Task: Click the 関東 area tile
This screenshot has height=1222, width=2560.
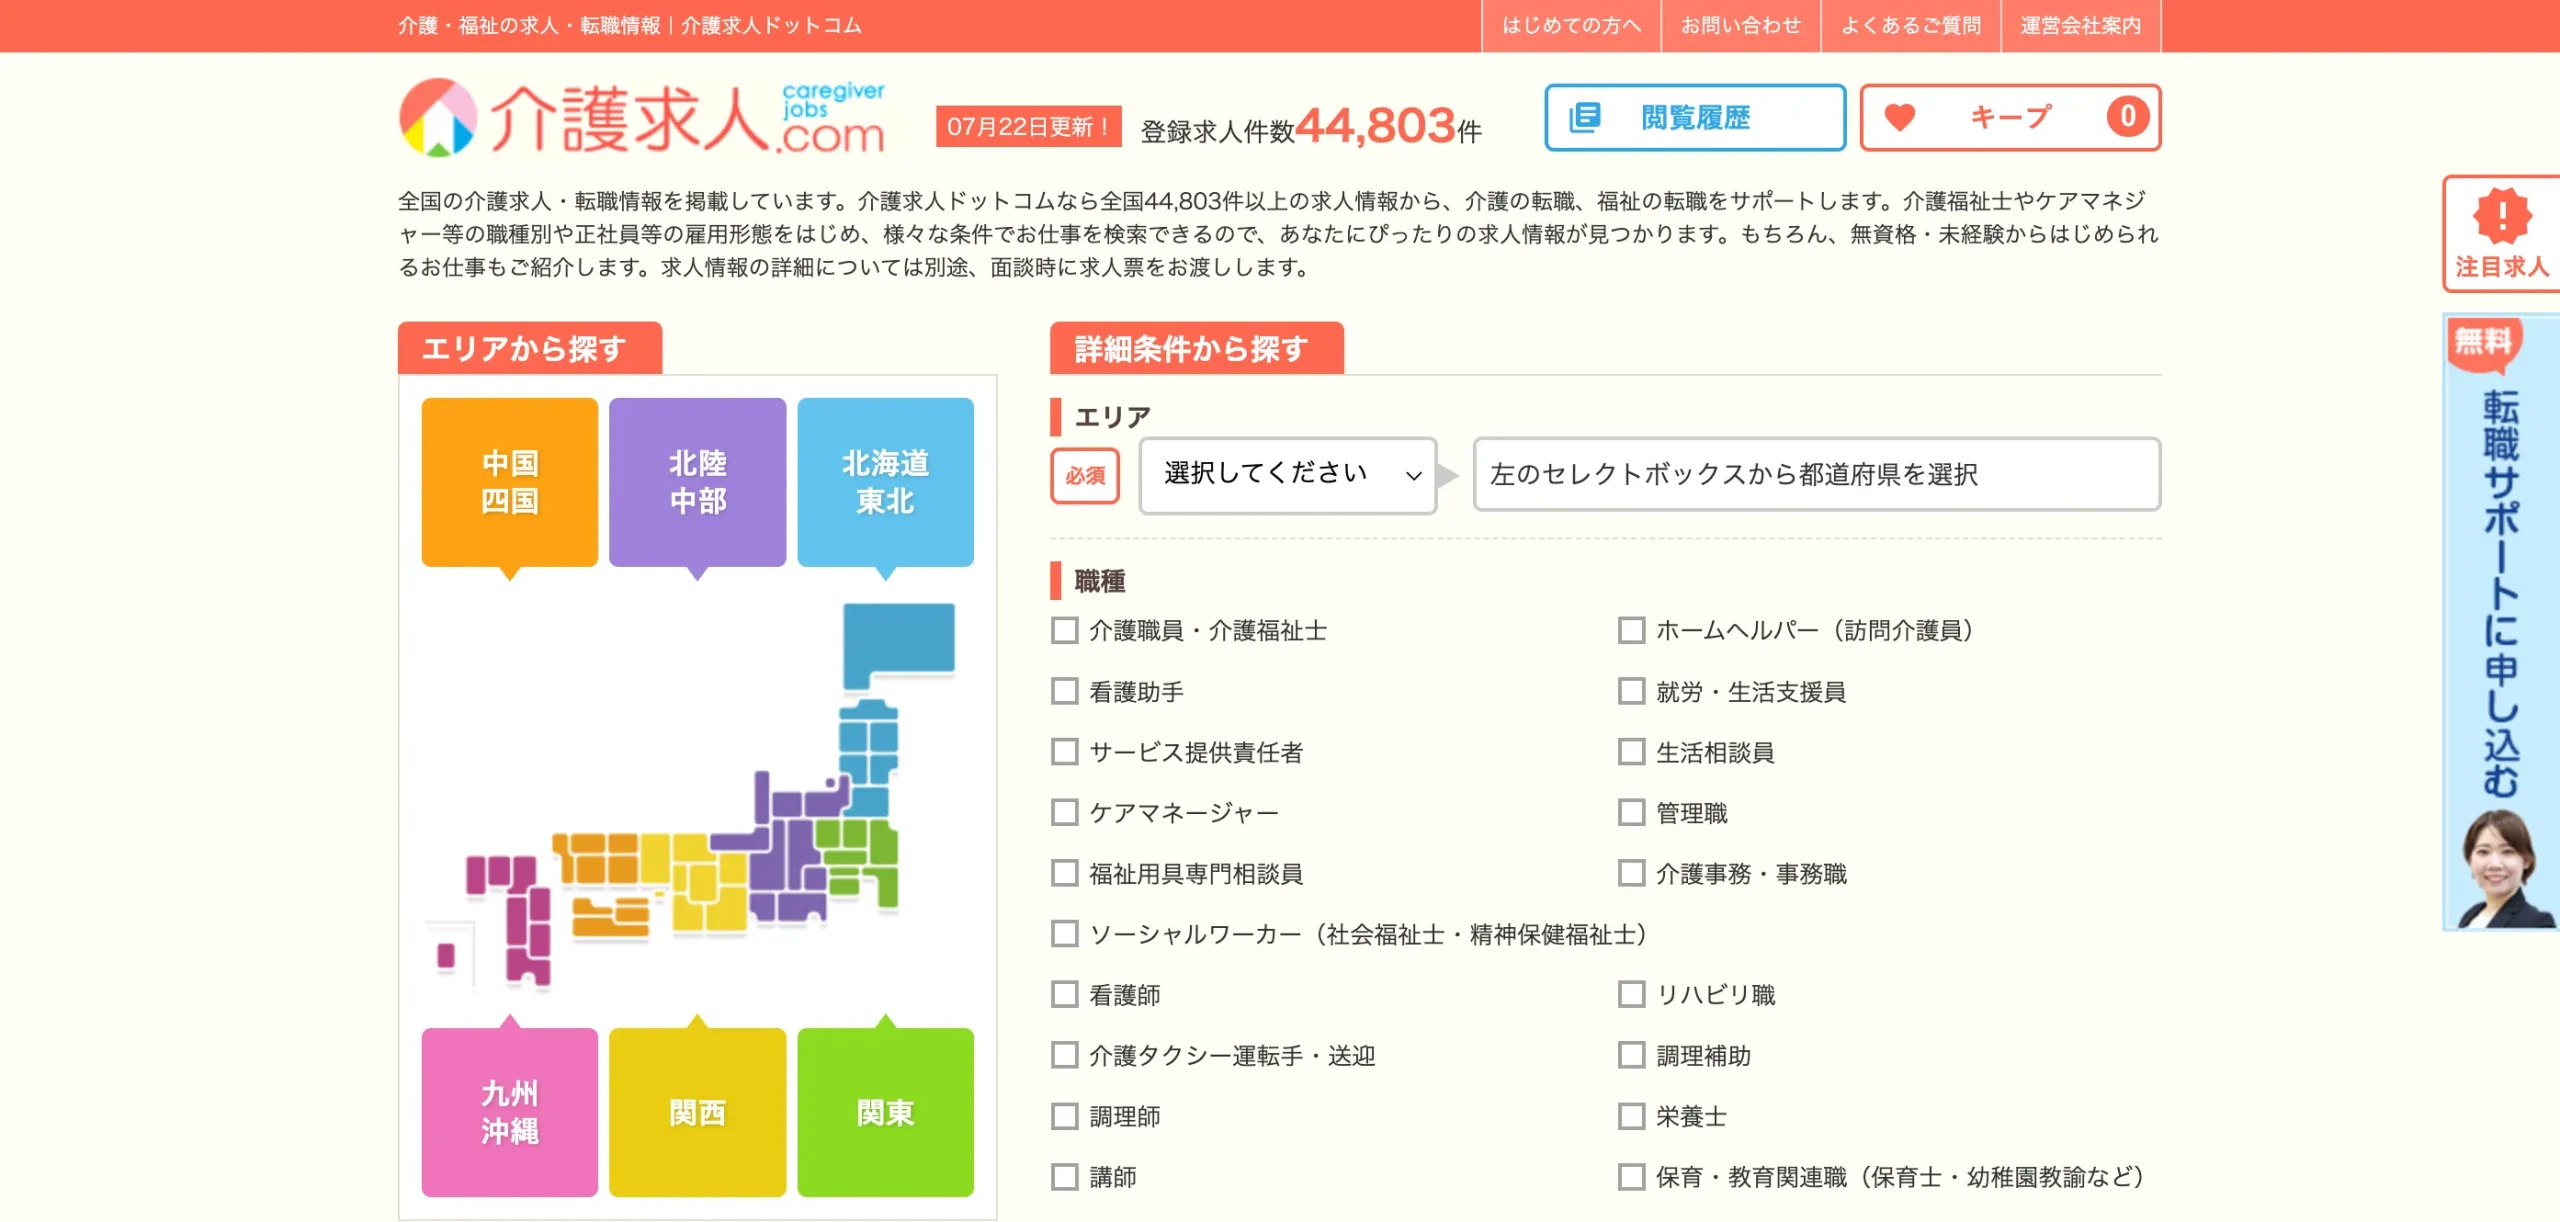Action: [886, 1112]
